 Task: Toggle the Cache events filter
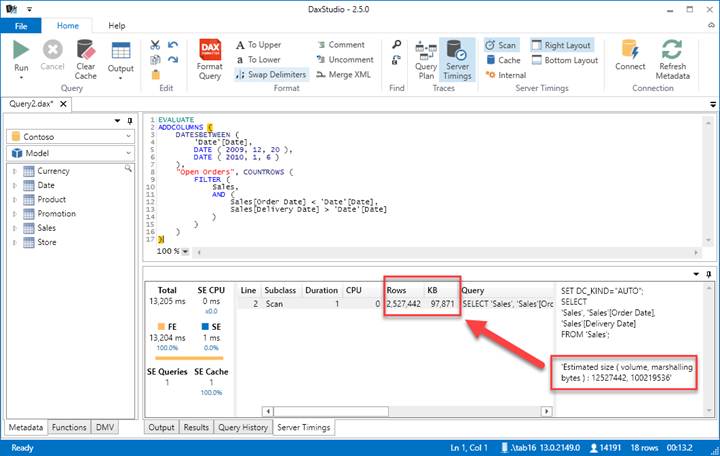503,60
